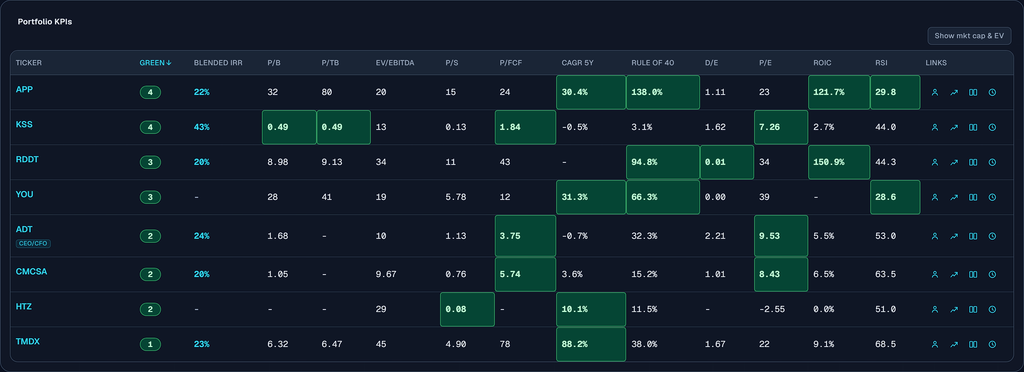The image size is (1024, 372).
Task: Sort by P/FCF column header
Action: (x=510, y=63)
